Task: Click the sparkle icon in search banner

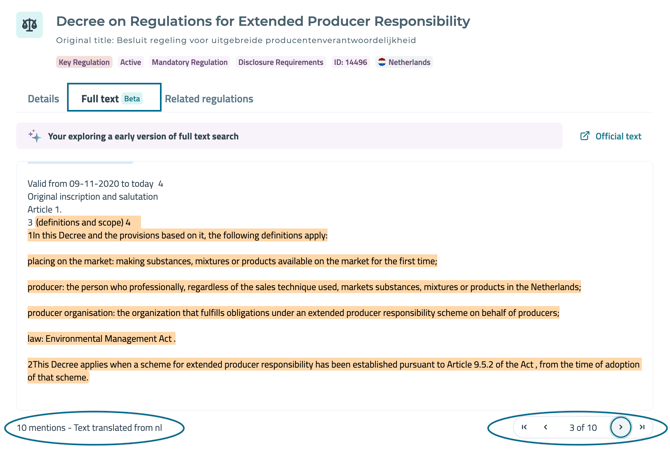Action: tap(34, 136)
